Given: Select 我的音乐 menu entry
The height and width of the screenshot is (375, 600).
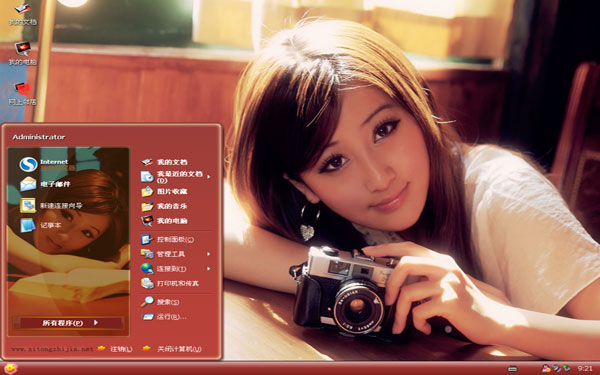Looking at the screenshot, I should (164, 206).
